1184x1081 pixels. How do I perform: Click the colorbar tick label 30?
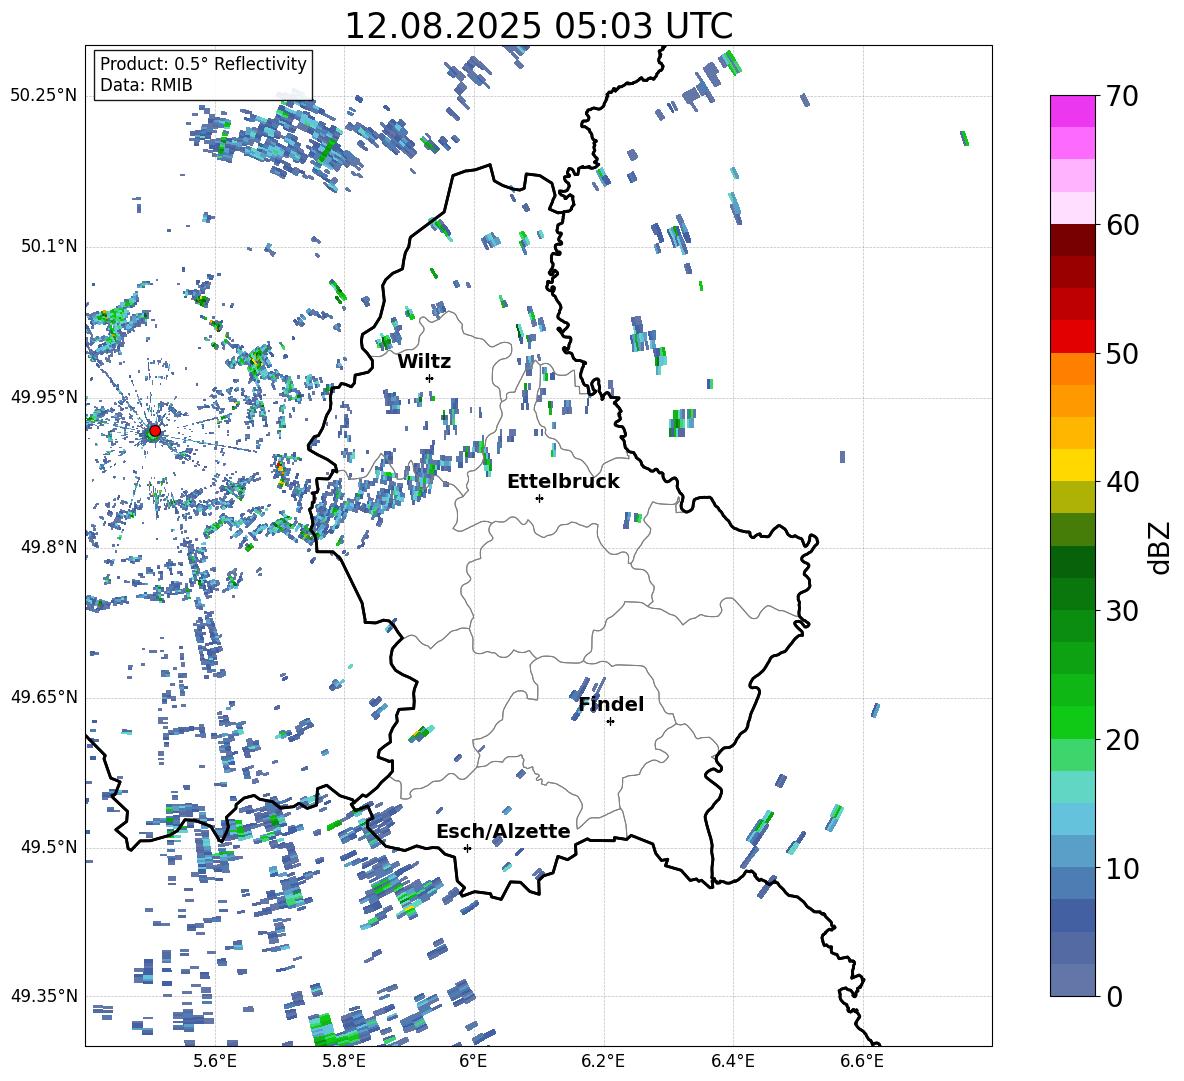tap(1122, 611)
